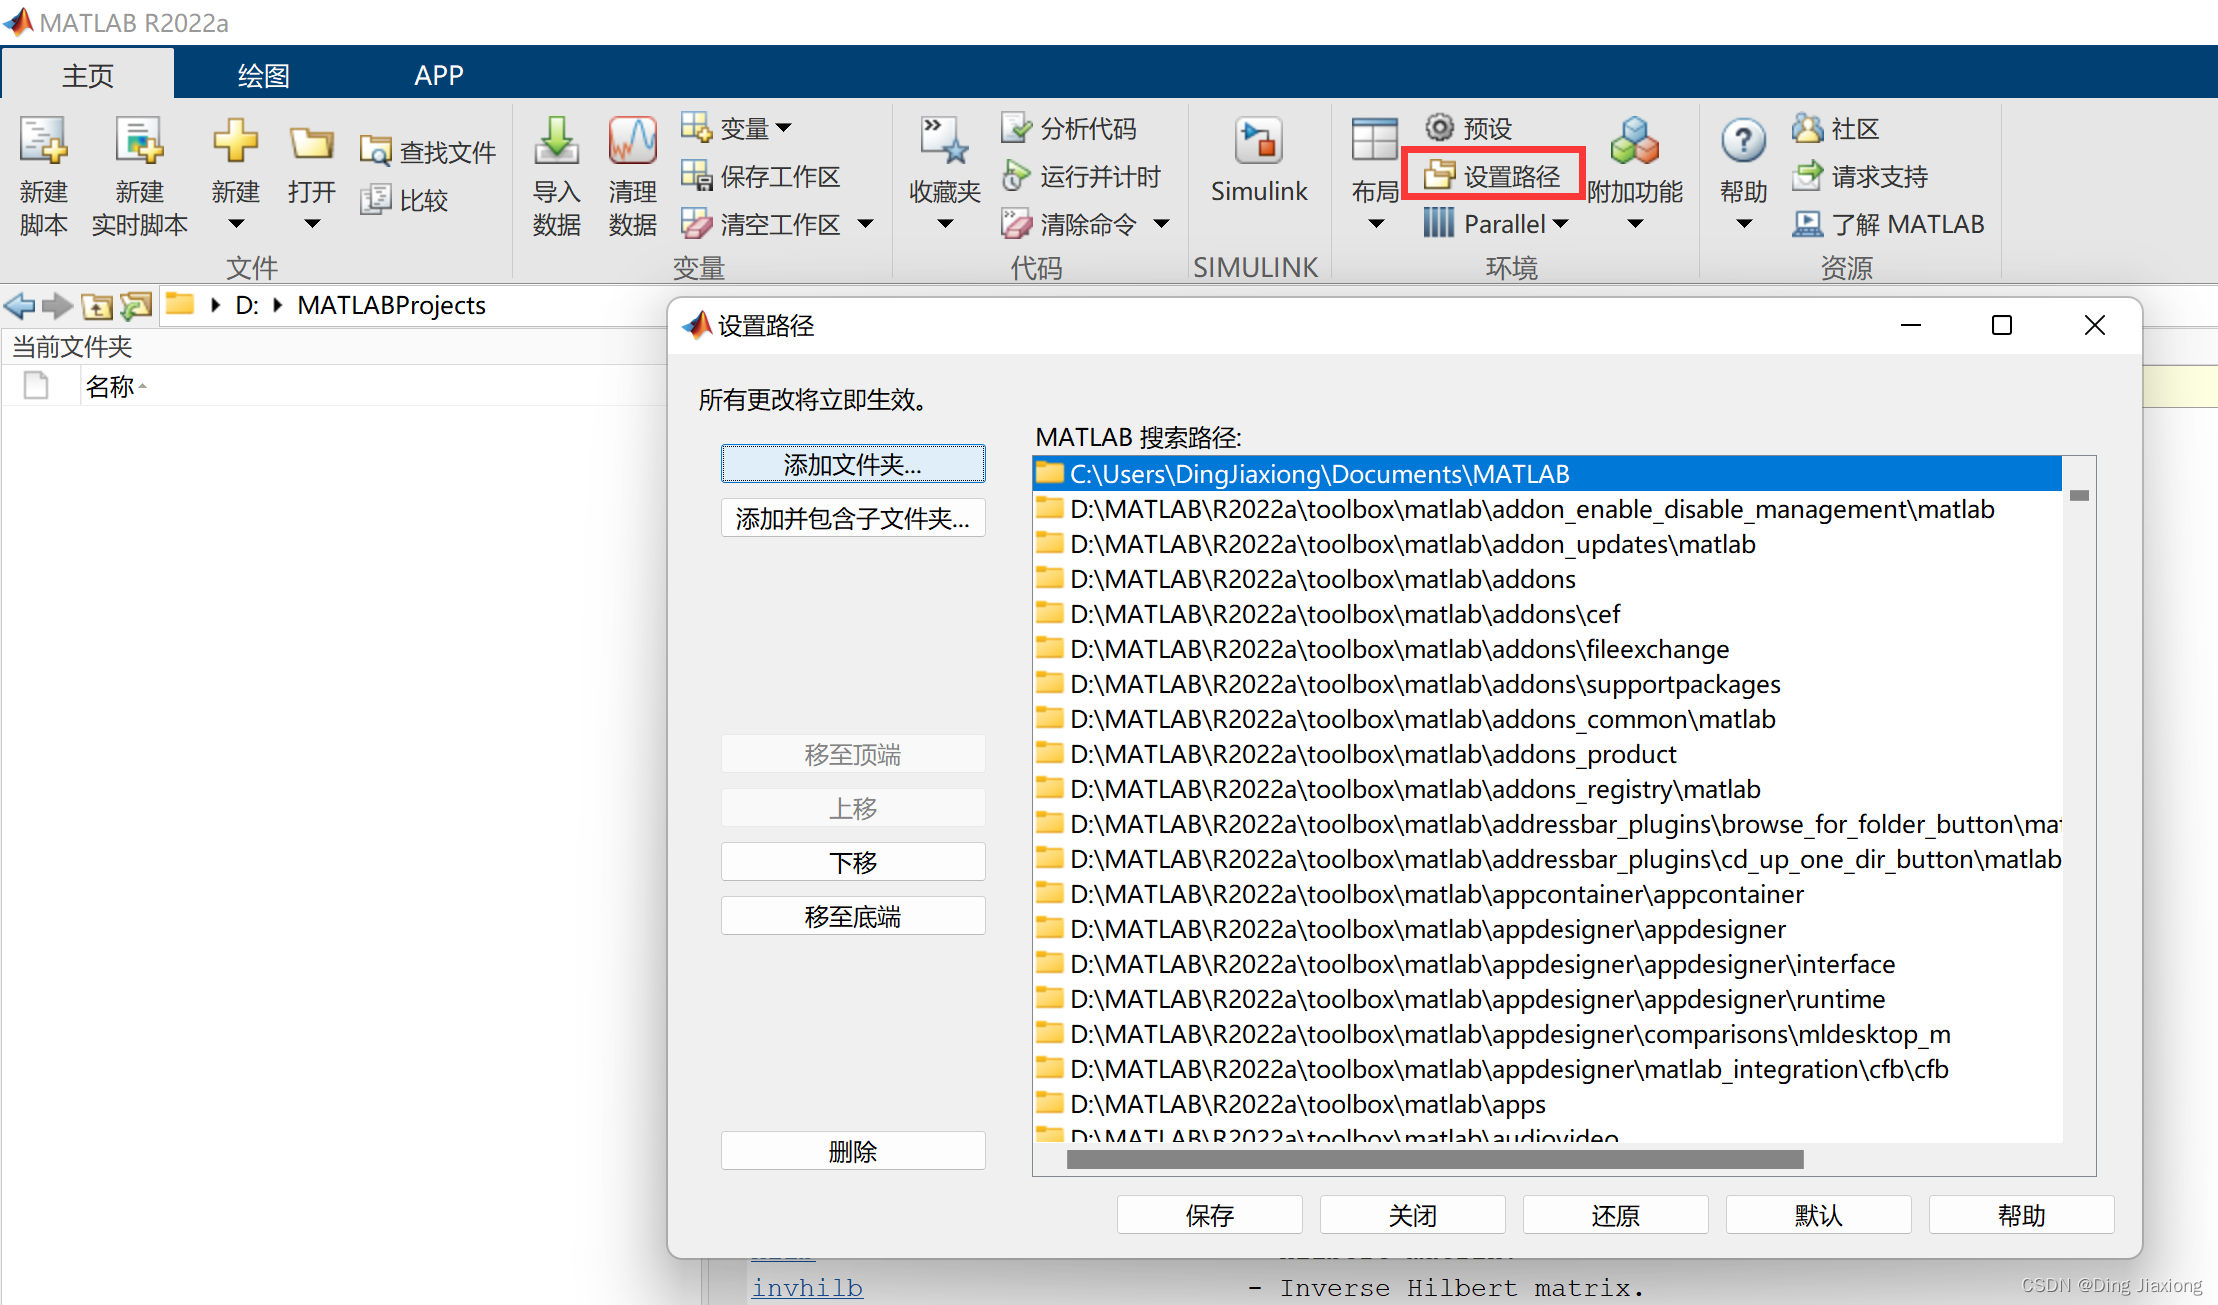This screenshot has height=1305, width=2218.
Task: Go up one folder level icon
Action: pos(97,306)
